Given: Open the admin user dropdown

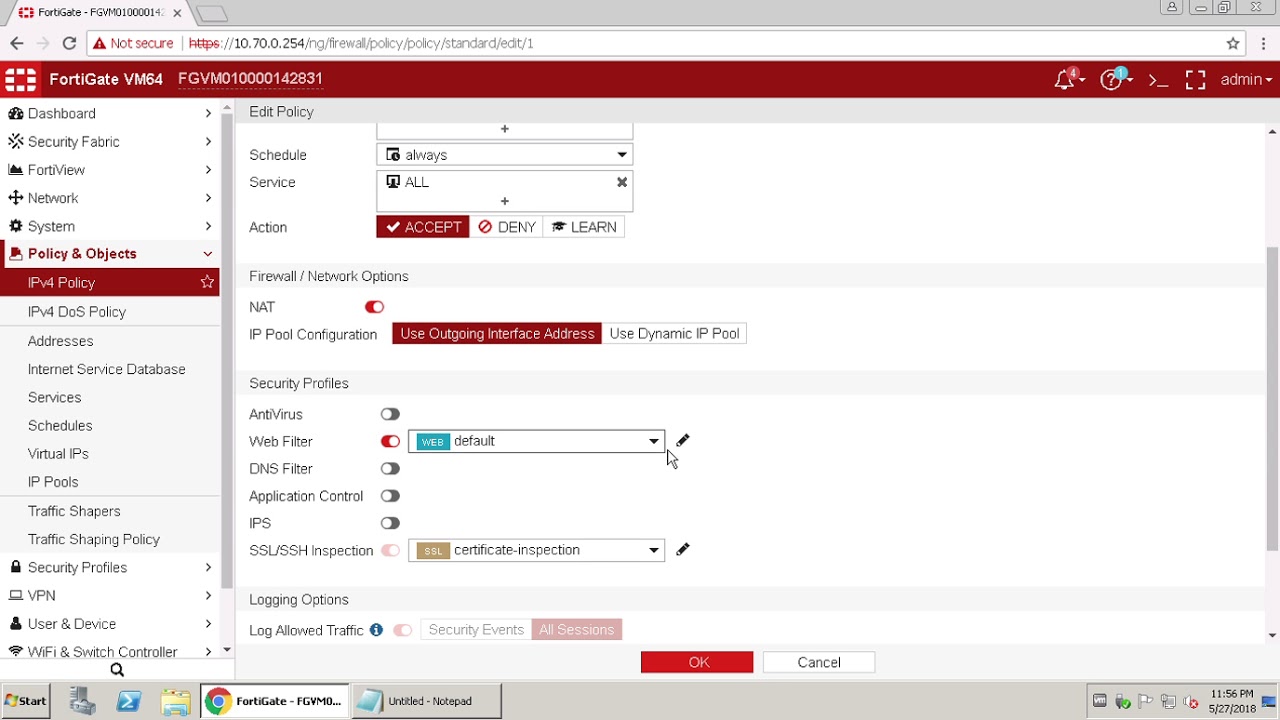Looking at the screenshot, I should point(1246,80).
